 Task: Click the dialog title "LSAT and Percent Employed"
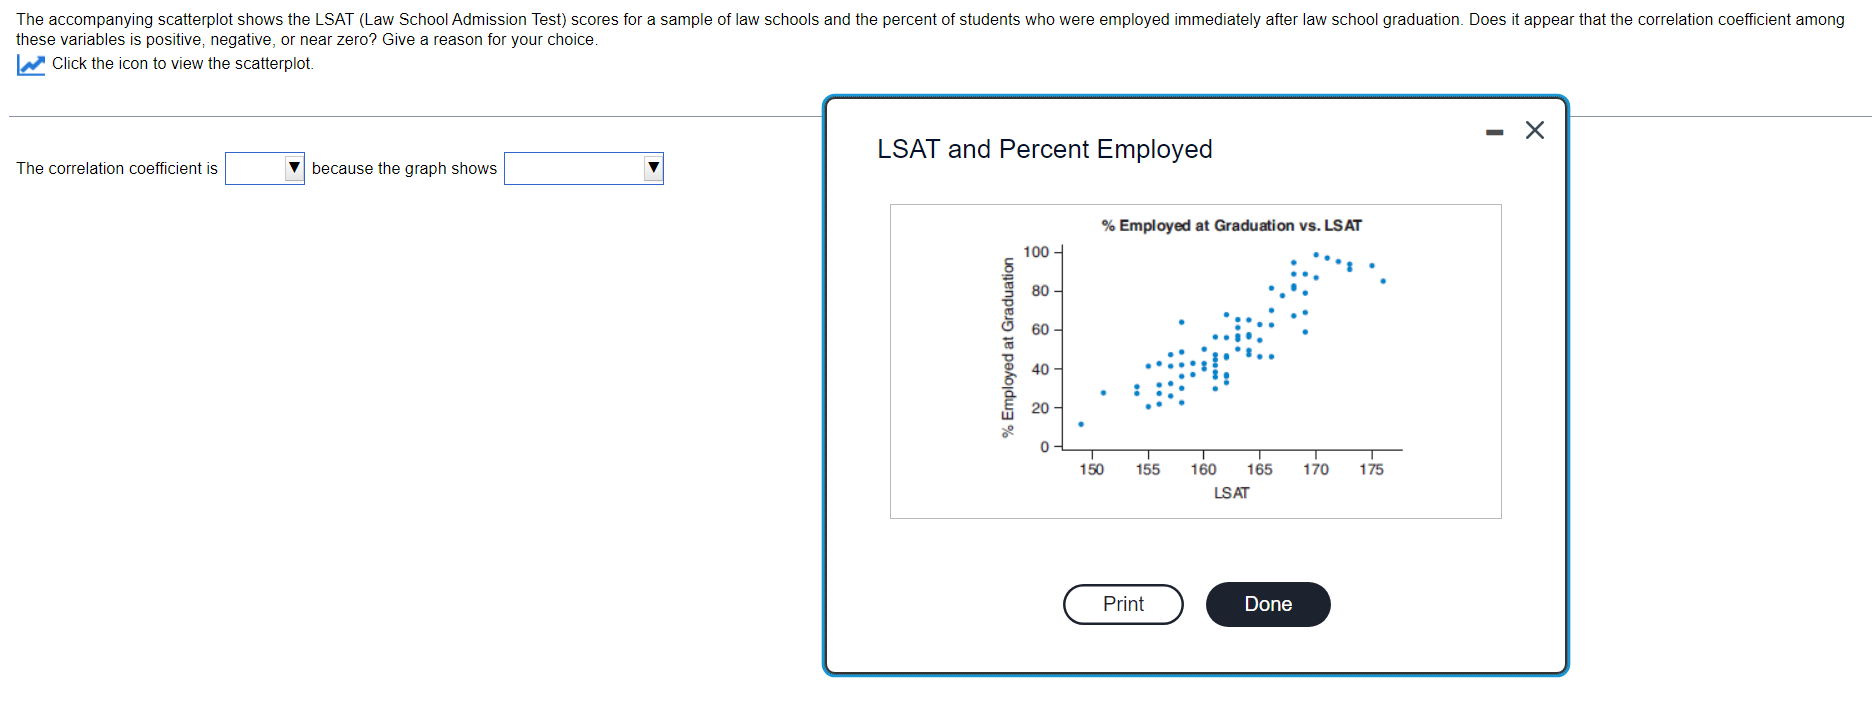(x=1044, y=148)
